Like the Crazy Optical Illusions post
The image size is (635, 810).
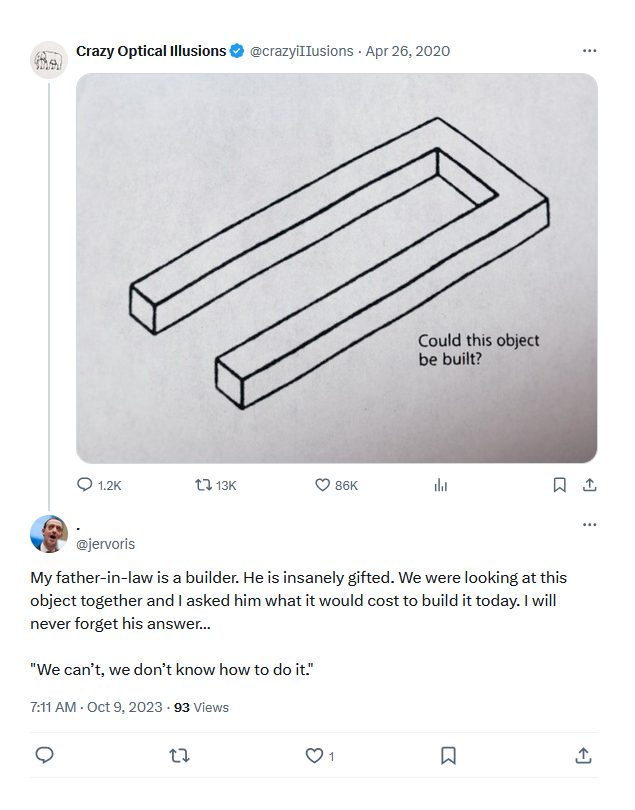coord(323,485)
